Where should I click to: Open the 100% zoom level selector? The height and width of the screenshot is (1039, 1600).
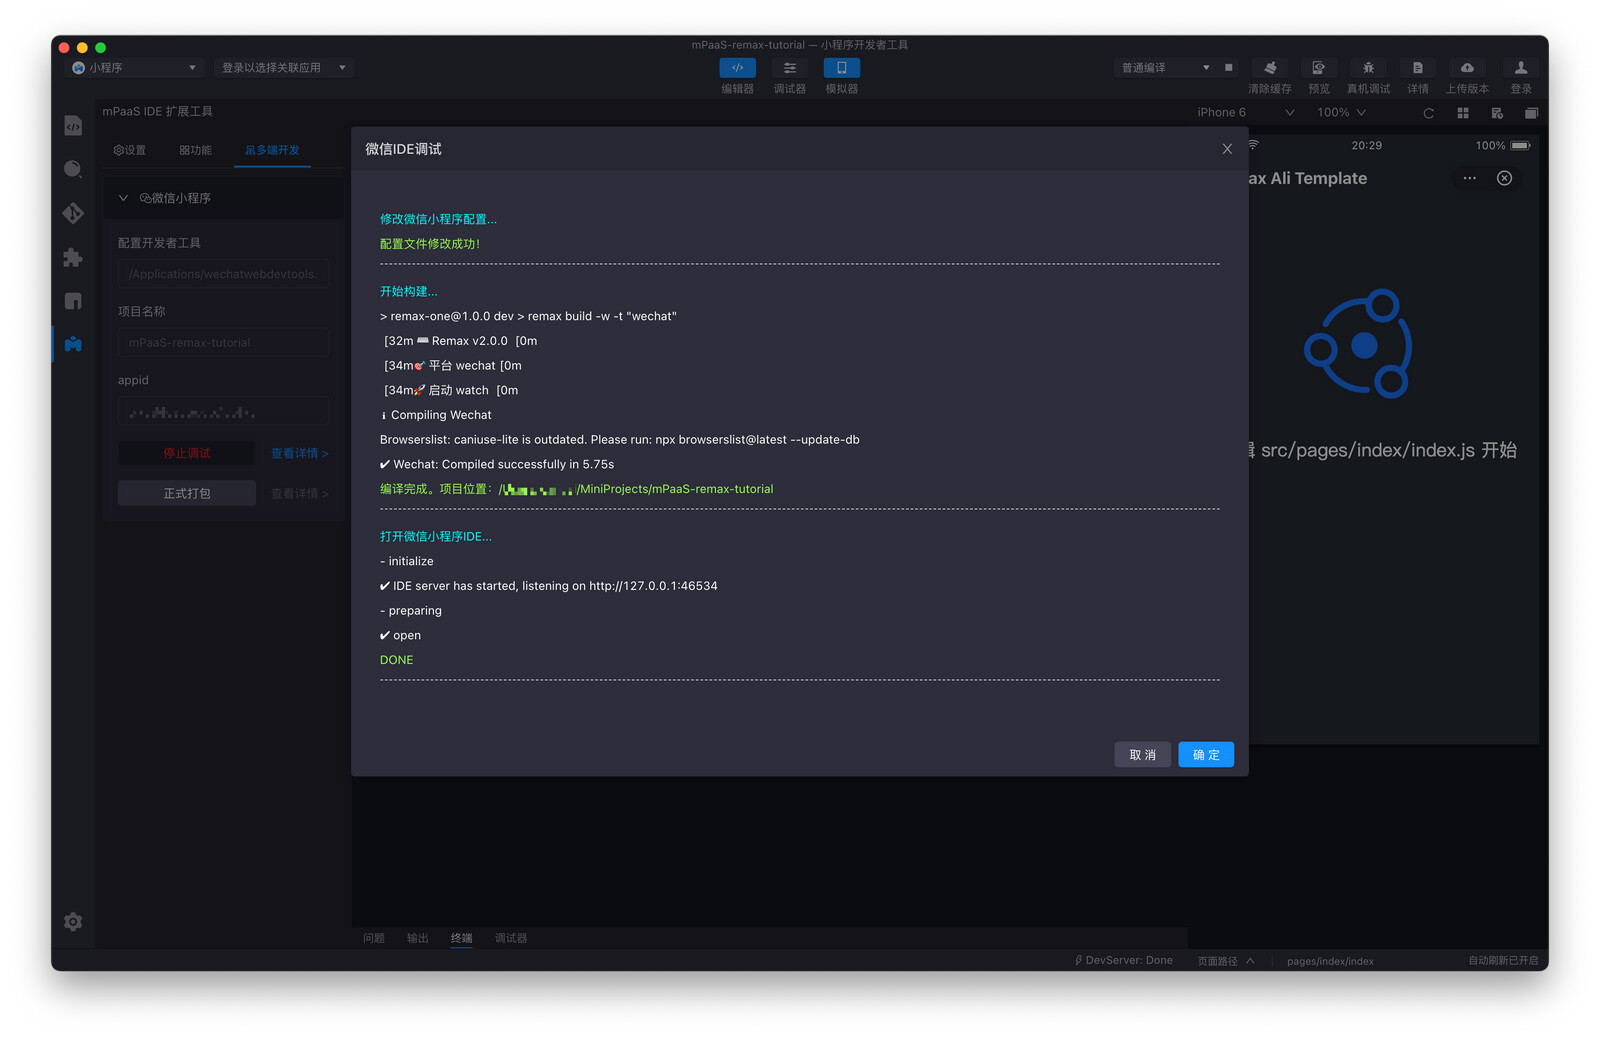coord(1341,113)
